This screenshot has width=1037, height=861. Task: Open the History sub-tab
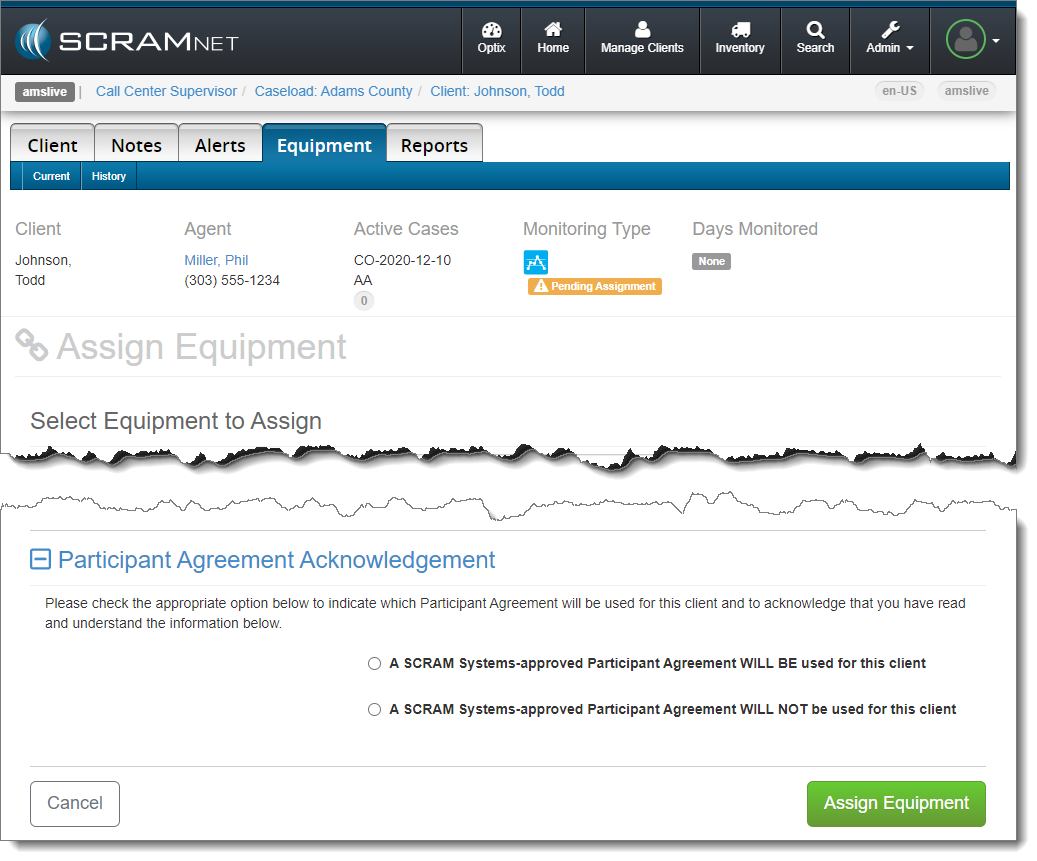tap(109, 176)
